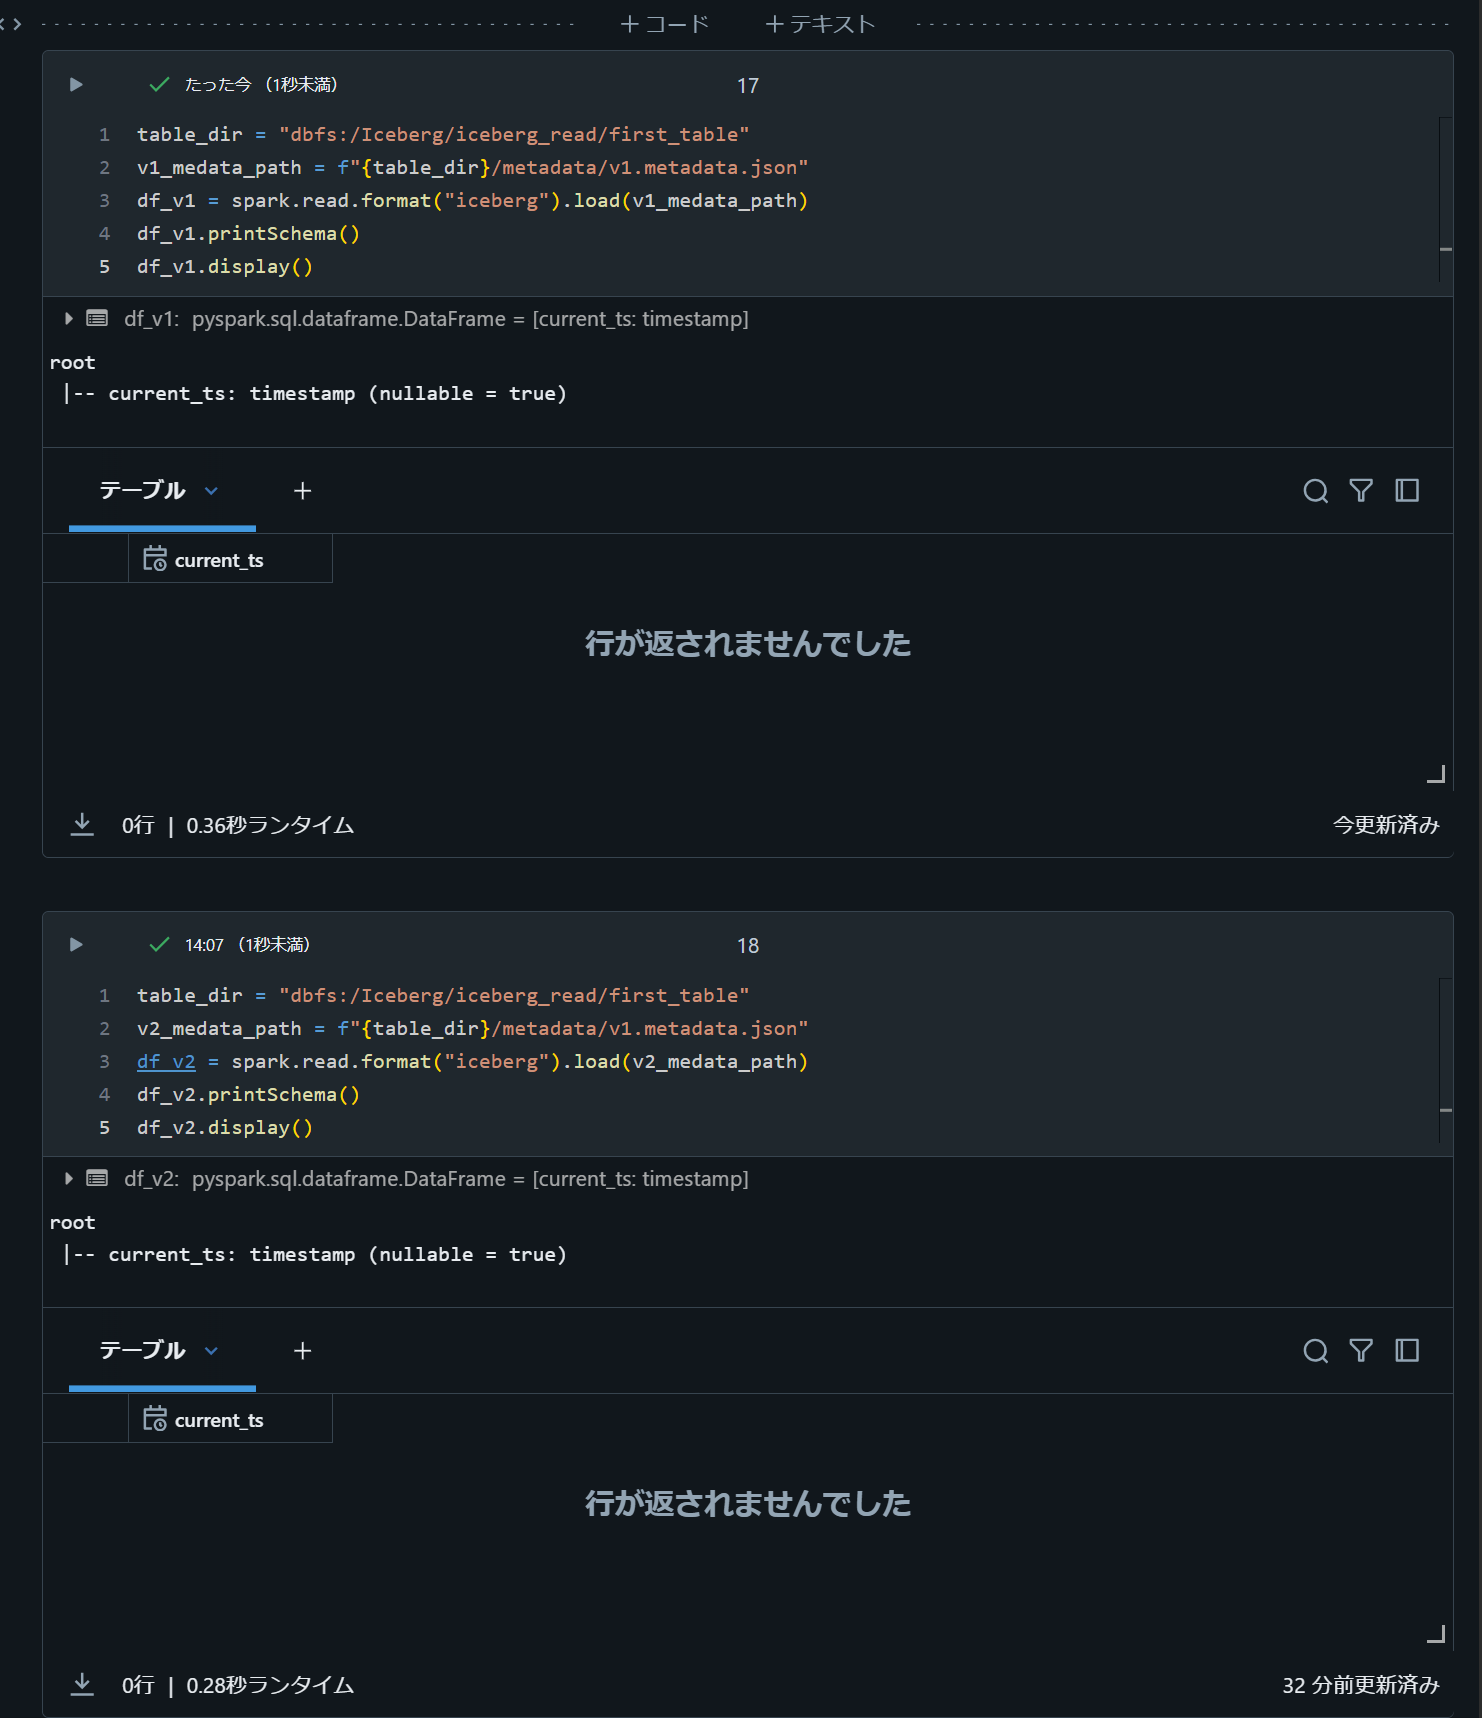This screenshot has height=1718, width=1482.
Task: Open search in cell 17 table output
Action: click(x=1315, y=491)
